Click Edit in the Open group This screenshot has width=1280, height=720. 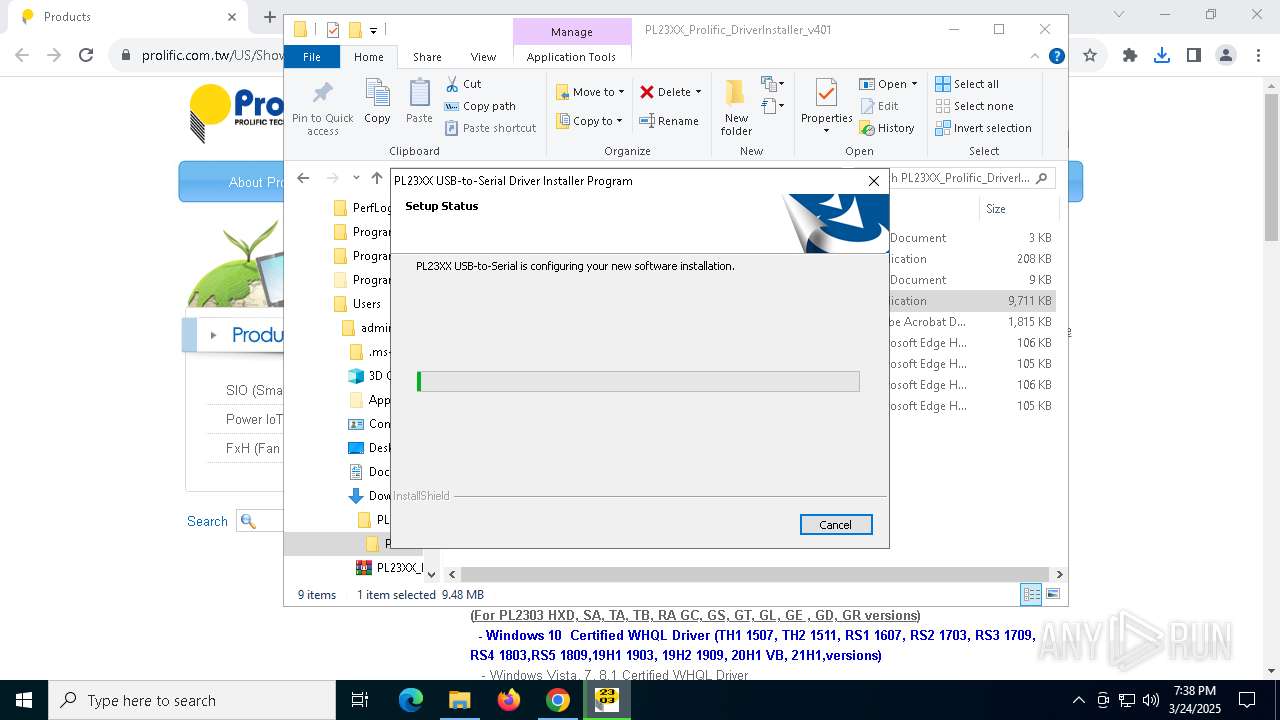(879, 106)
